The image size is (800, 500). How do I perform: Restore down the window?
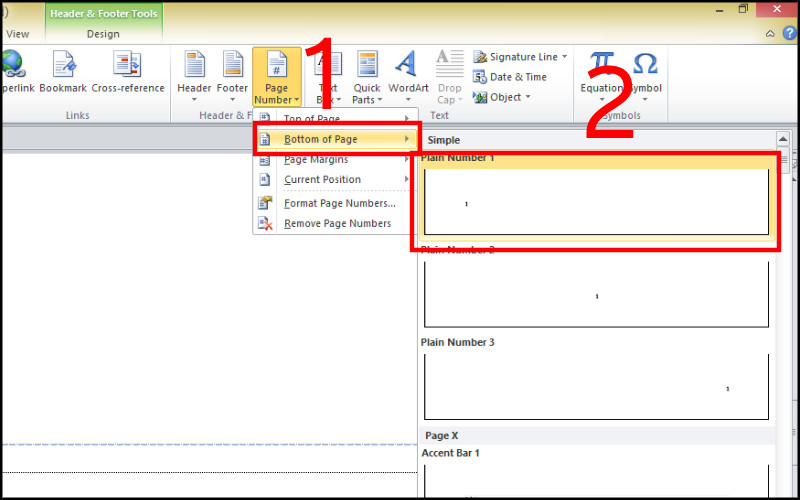point(743,9)
